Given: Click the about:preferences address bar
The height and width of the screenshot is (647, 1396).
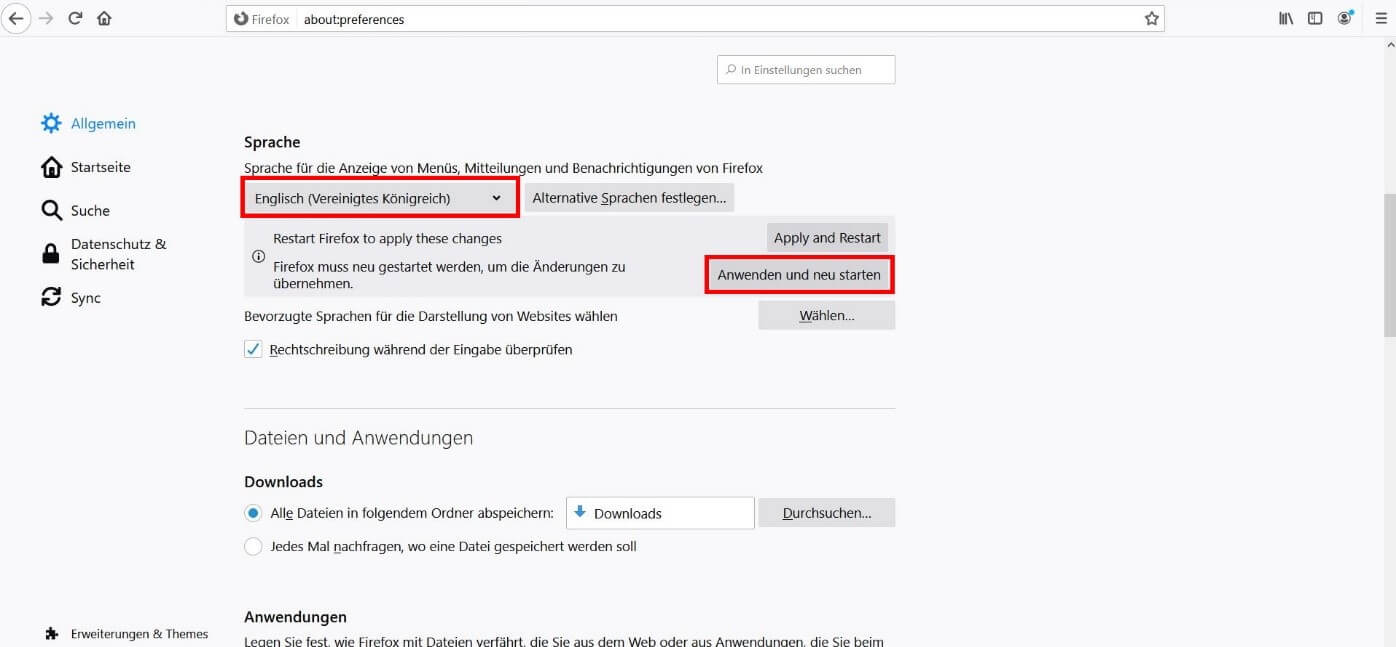Looking at the screenshot, I should click(695, 19).
